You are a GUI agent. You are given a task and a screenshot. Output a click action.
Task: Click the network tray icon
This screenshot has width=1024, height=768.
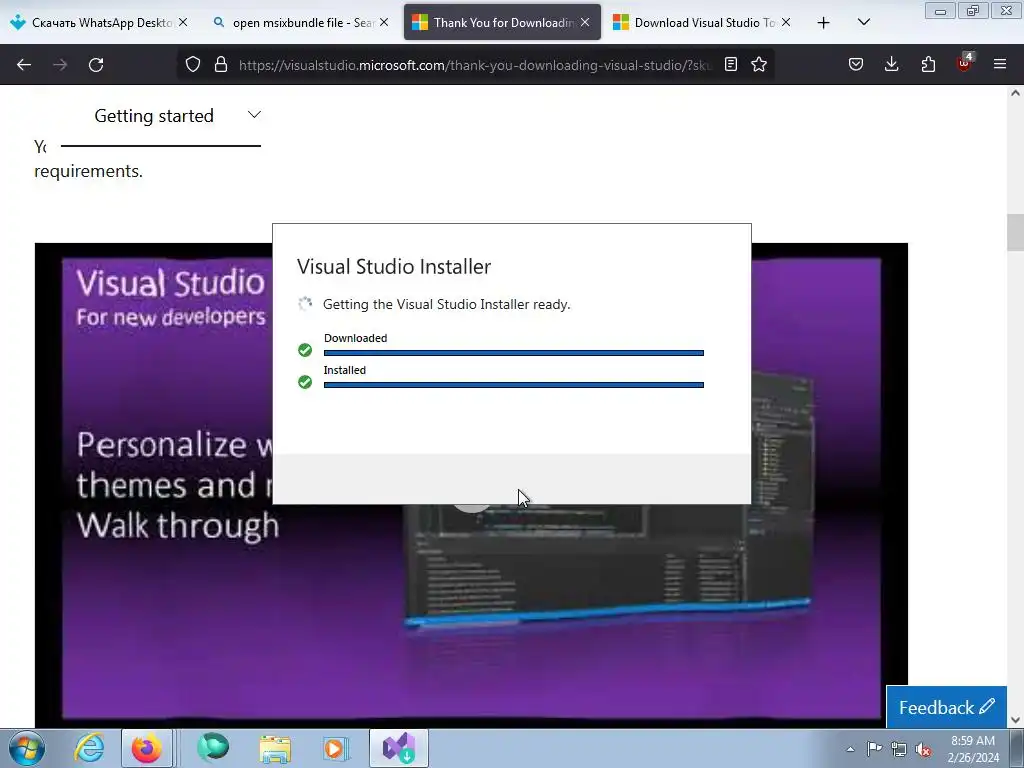[x=899, y=749]
